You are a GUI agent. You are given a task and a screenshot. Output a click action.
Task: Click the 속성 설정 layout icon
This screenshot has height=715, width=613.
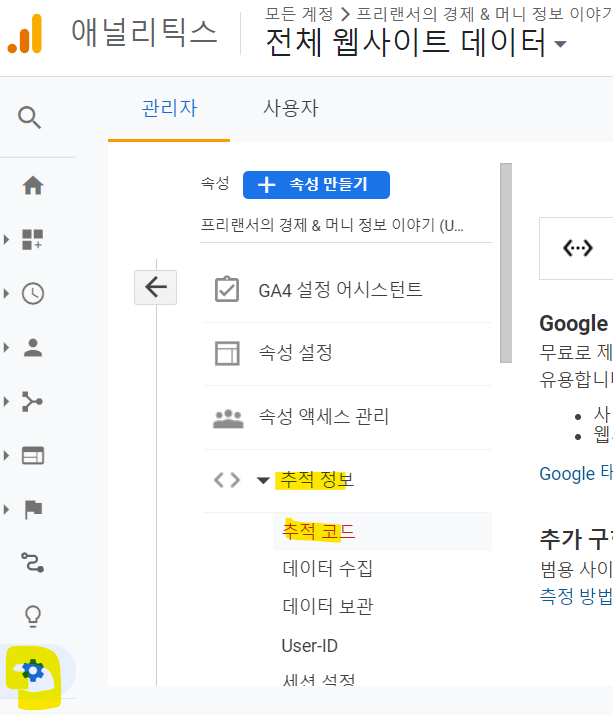point(227,353)
